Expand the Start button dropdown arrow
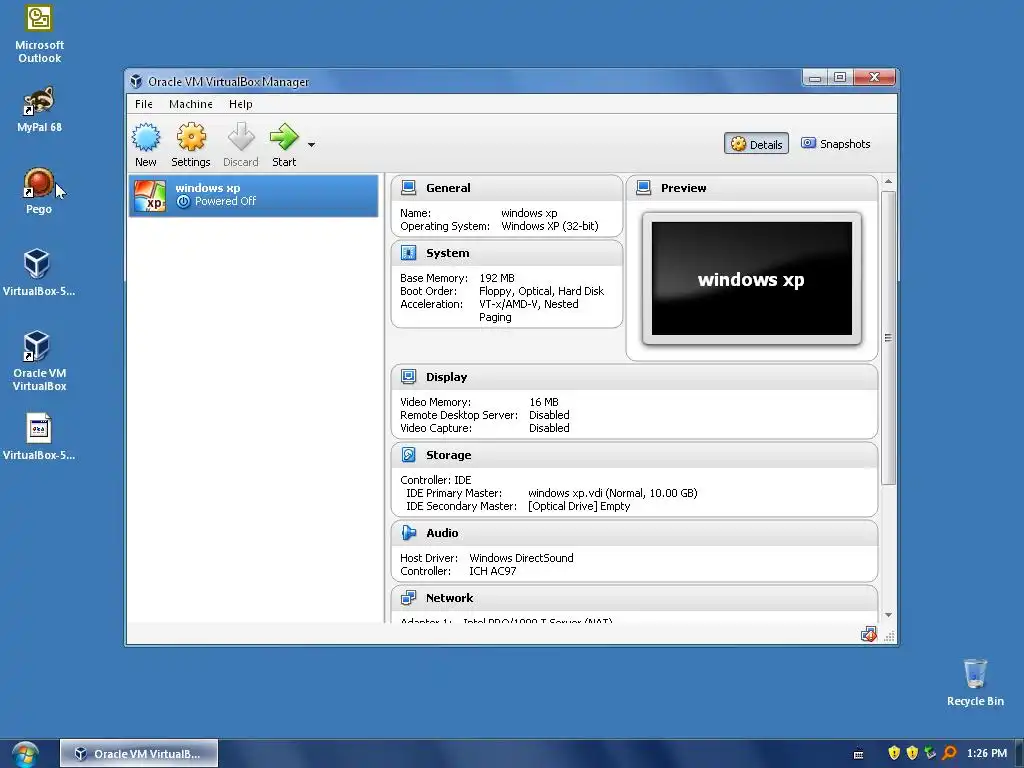Screen dimensions: 1024x768 coord(312,144)
